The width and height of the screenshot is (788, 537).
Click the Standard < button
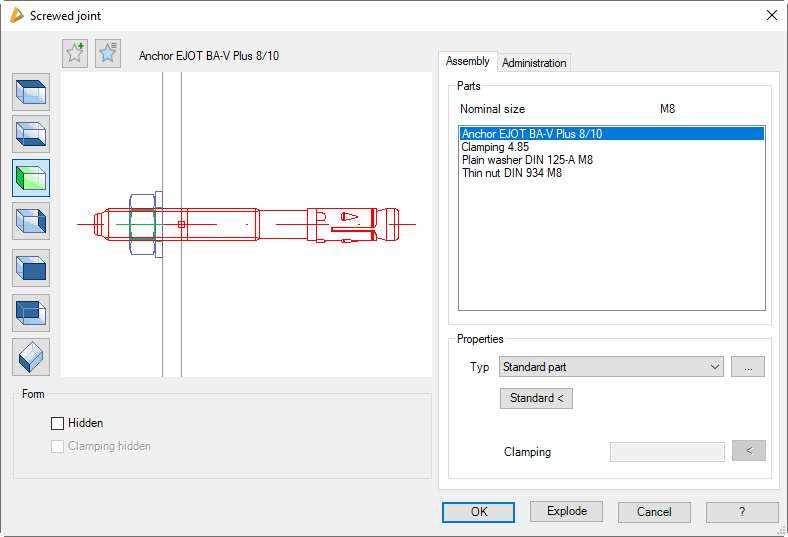[x=536, y=398]
